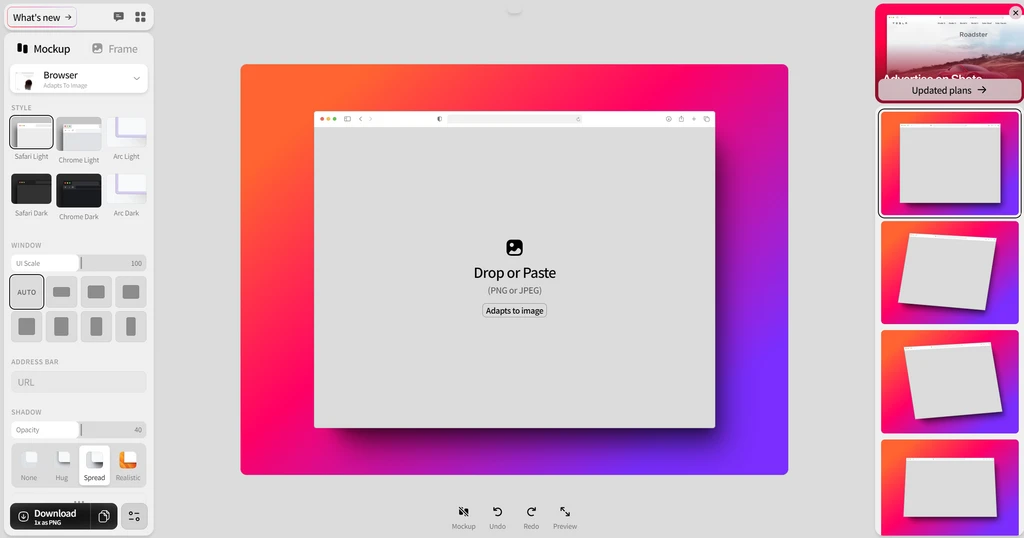Click the feedback chat bubble icon

(119, 17)
